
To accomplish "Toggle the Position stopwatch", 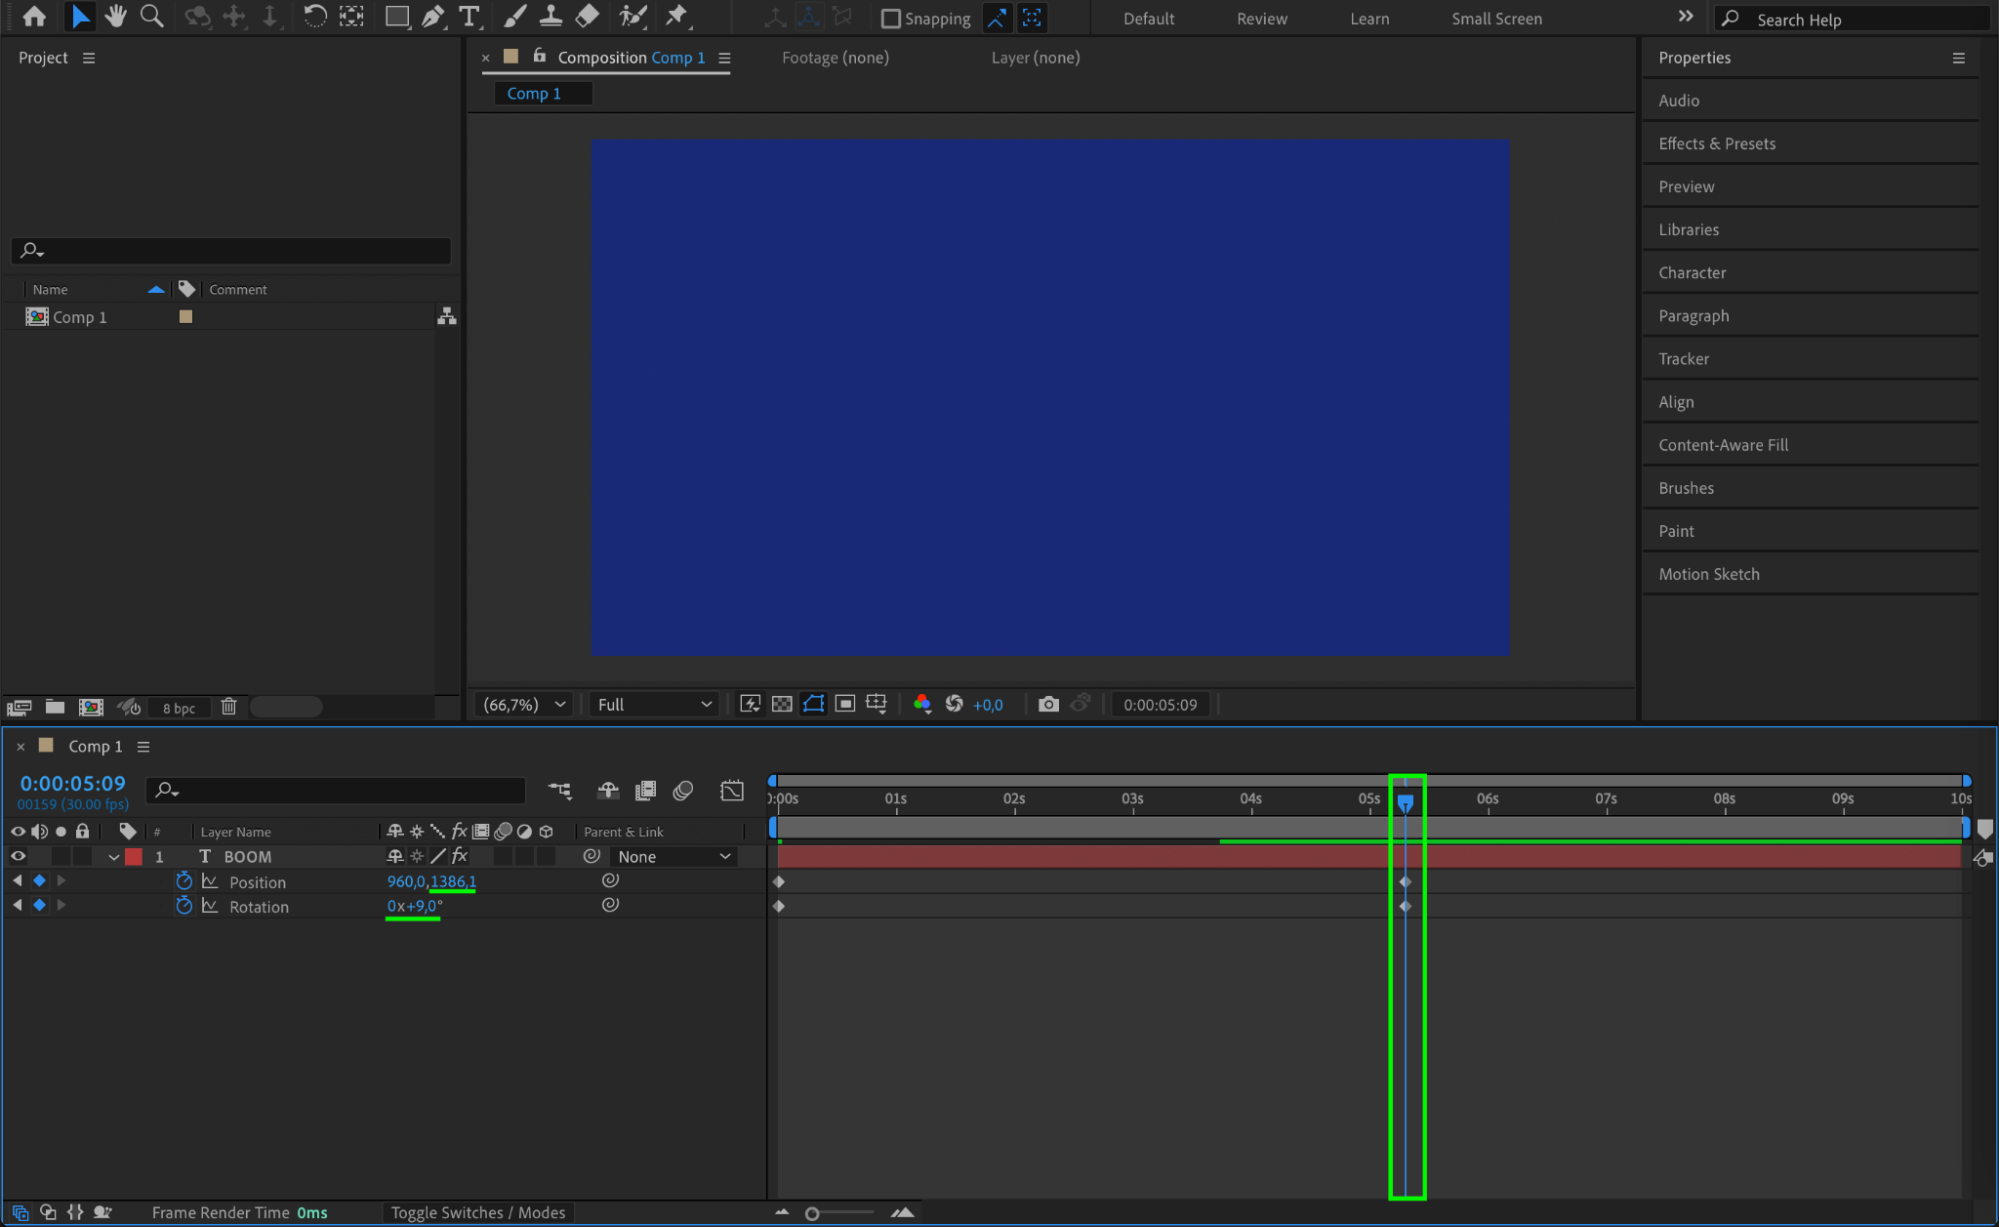I will click(x=184, y=882).
